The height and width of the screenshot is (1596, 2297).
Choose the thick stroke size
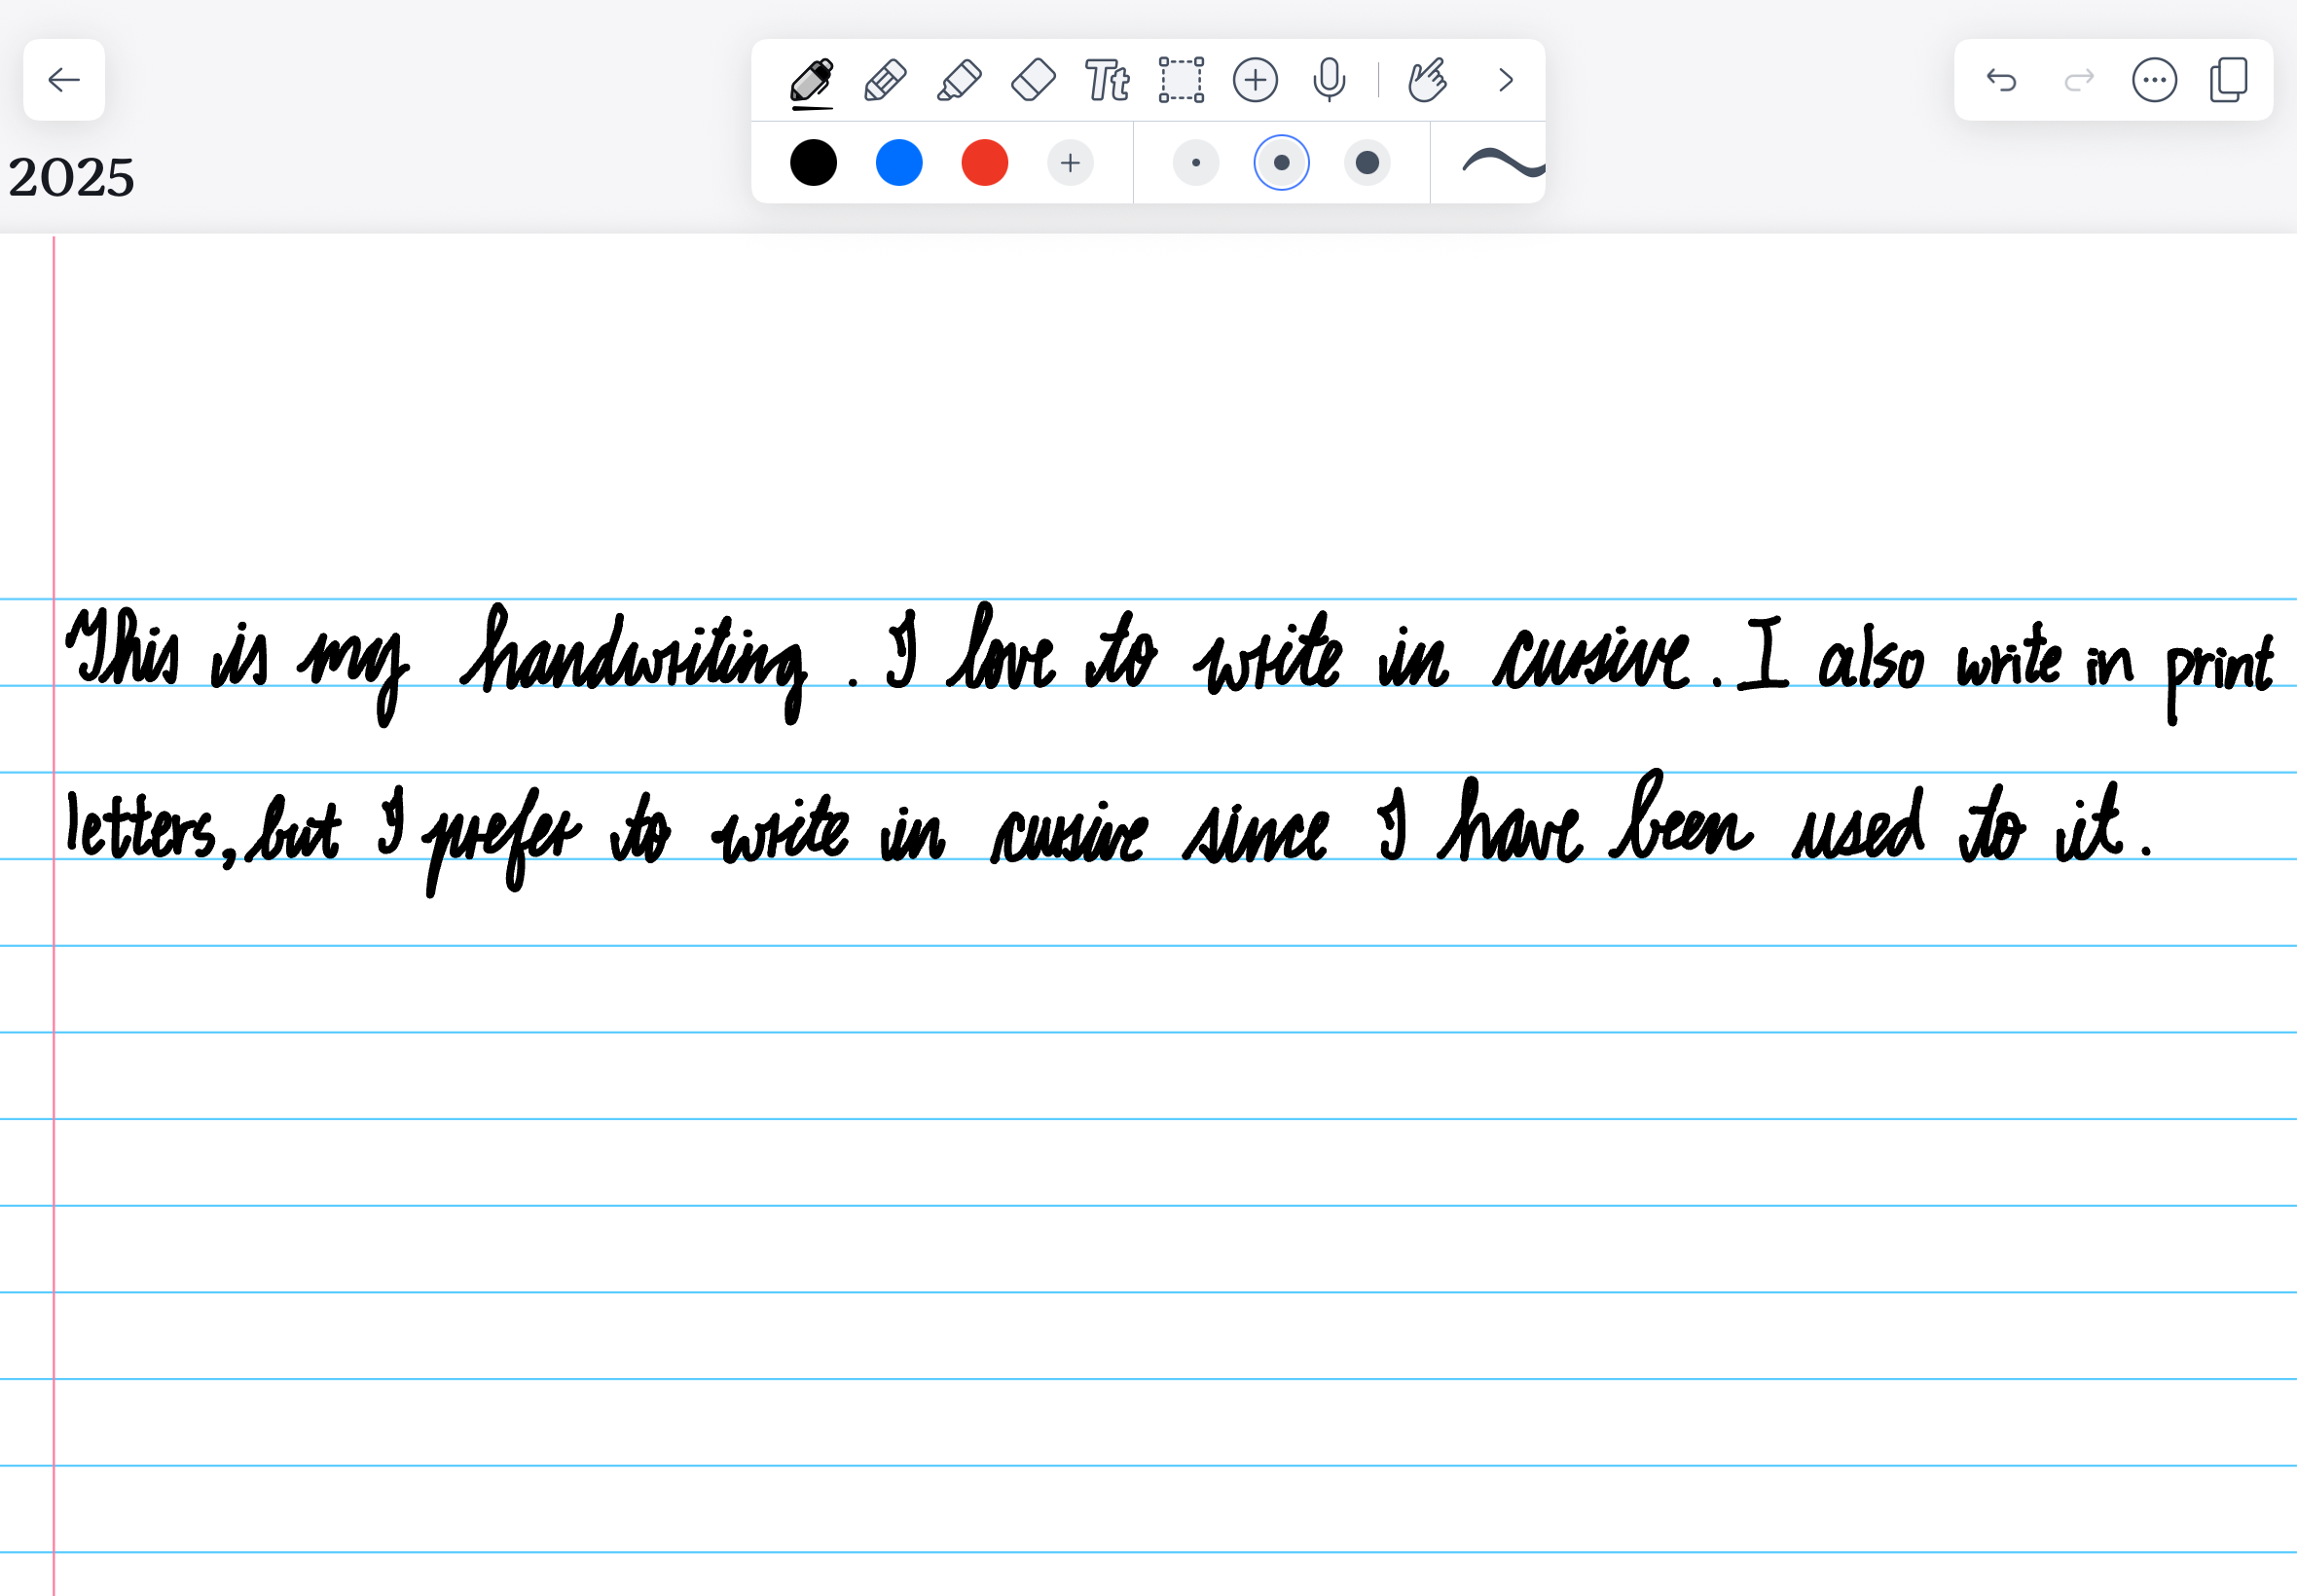click(1367, 163)
